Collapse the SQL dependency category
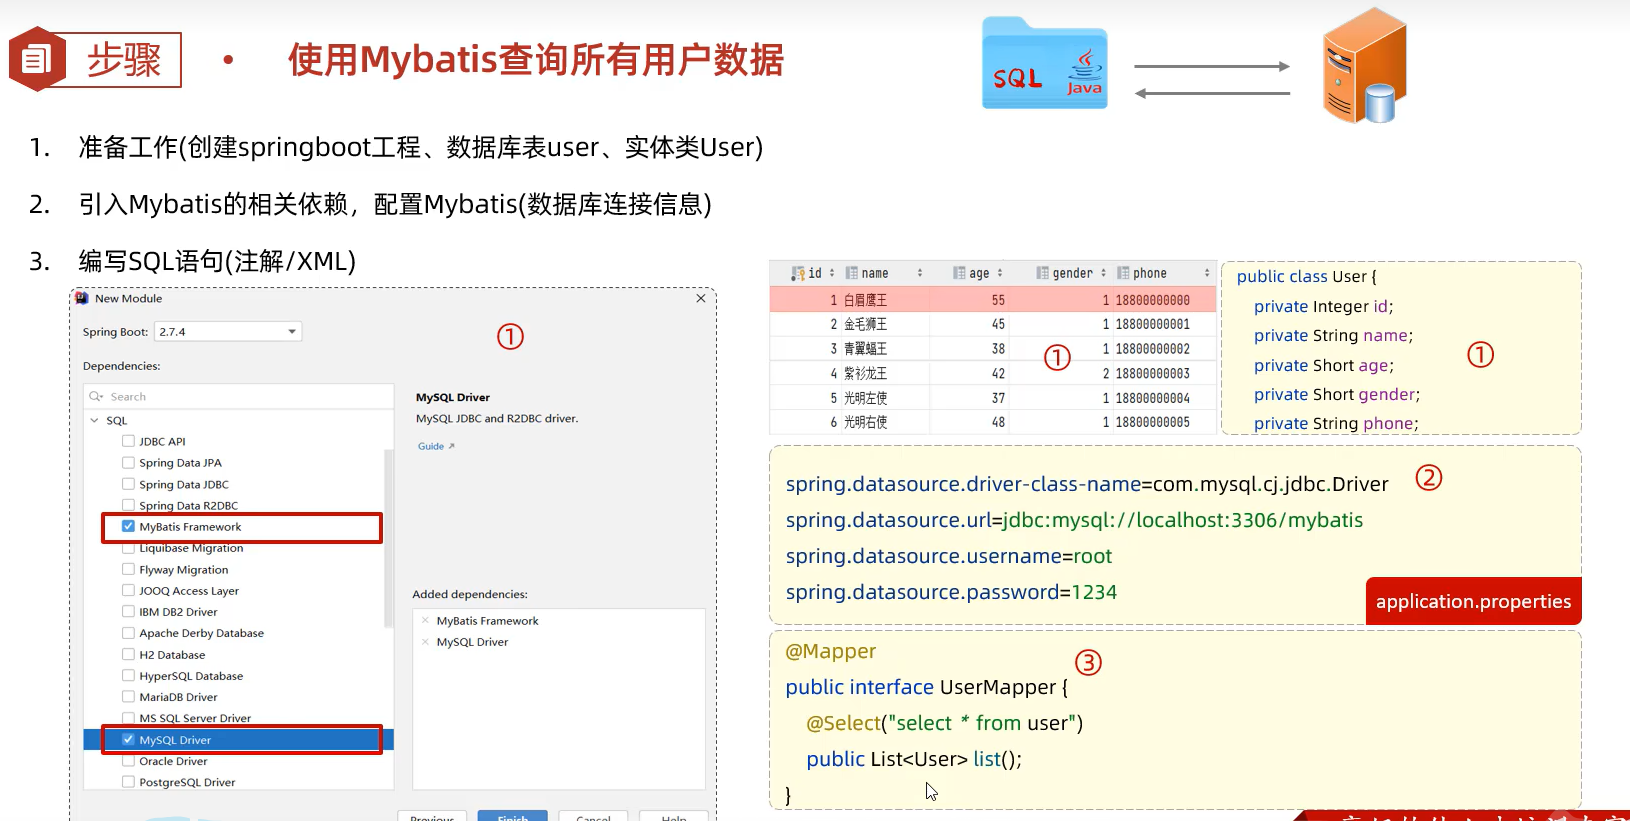The image size is (1630, 821). tap(95, 421)
